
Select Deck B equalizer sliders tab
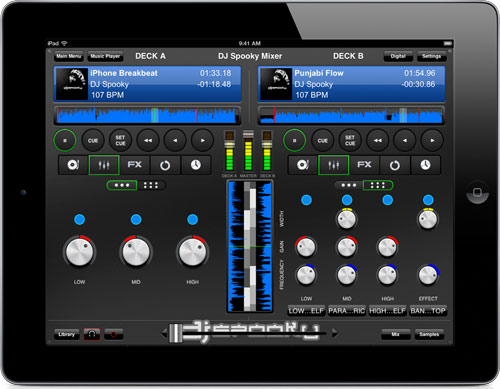click(x=334, y=165)
